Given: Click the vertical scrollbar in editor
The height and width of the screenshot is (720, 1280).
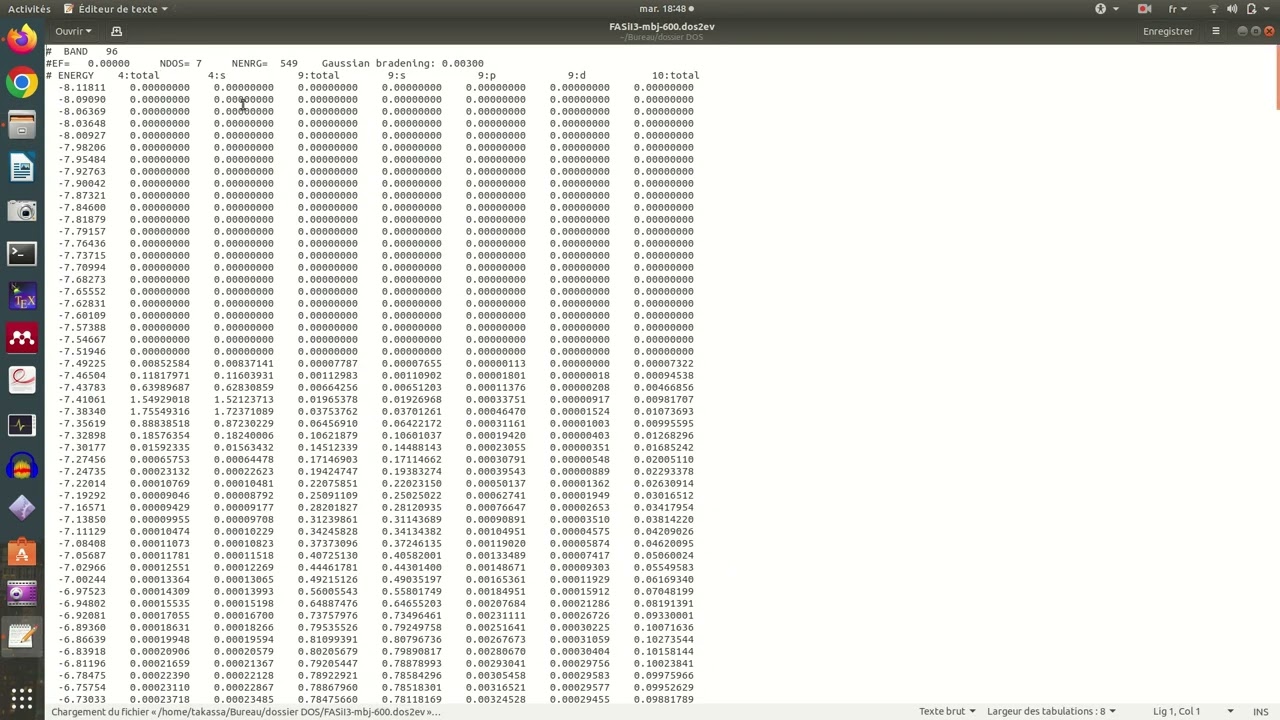Looking at the screenshot, I should tap(1276, 76).
